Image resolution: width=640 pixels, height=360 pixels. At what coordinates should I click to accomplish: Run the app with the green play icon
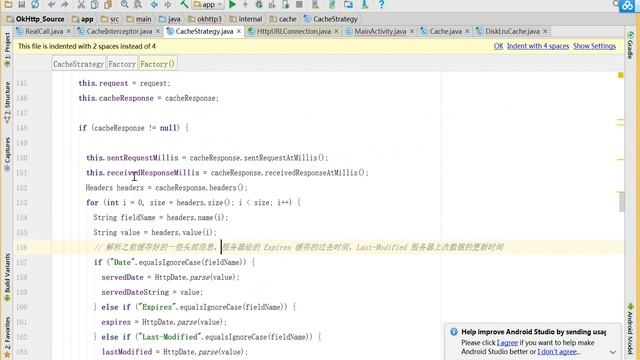[x=232, y=4]
